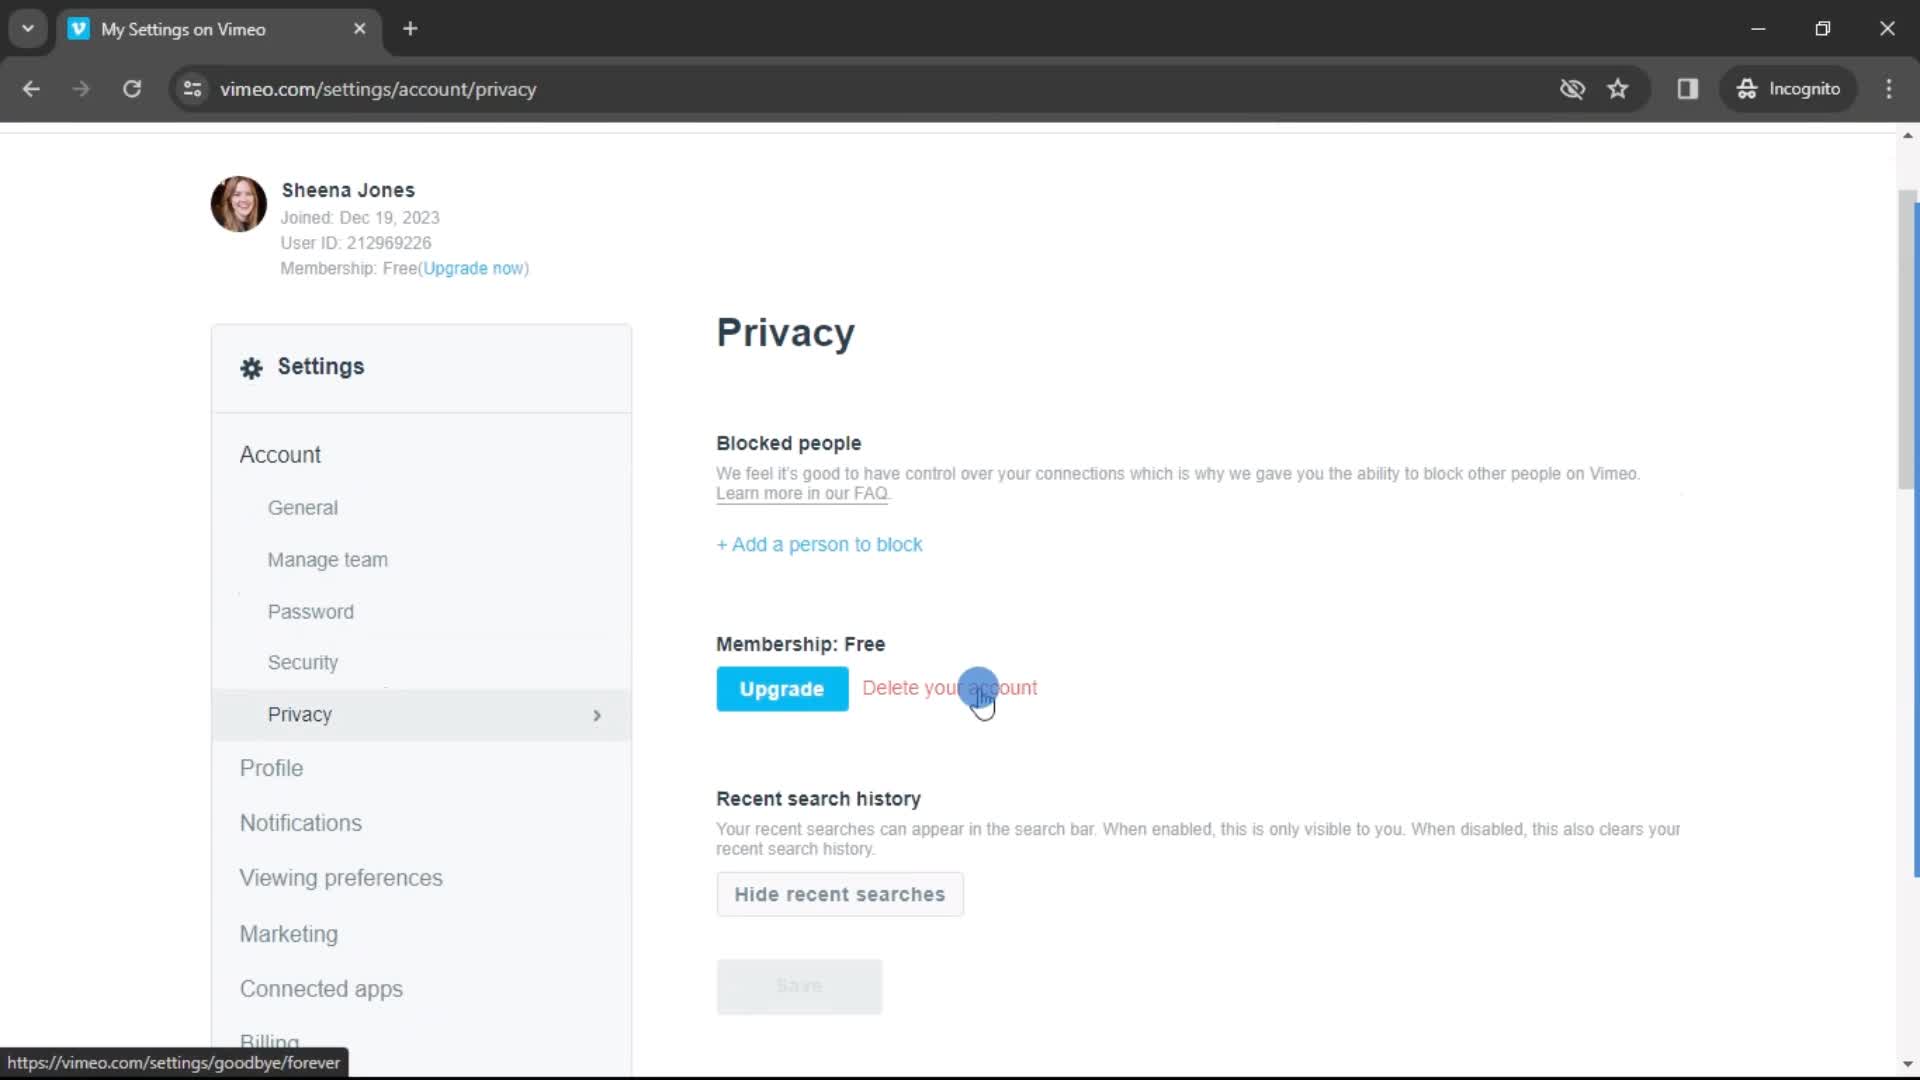Click the new tab plus button

(410, 29)
